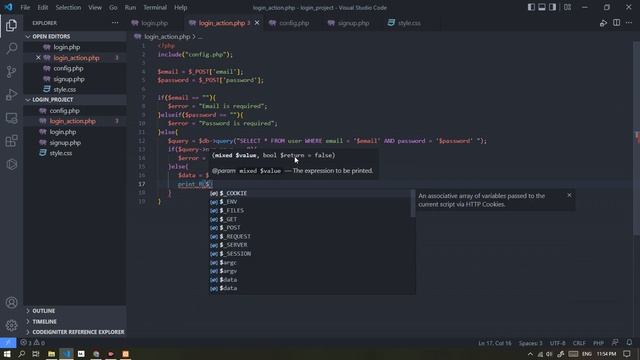Close the login_action.php tab

(x=257, y=23)
